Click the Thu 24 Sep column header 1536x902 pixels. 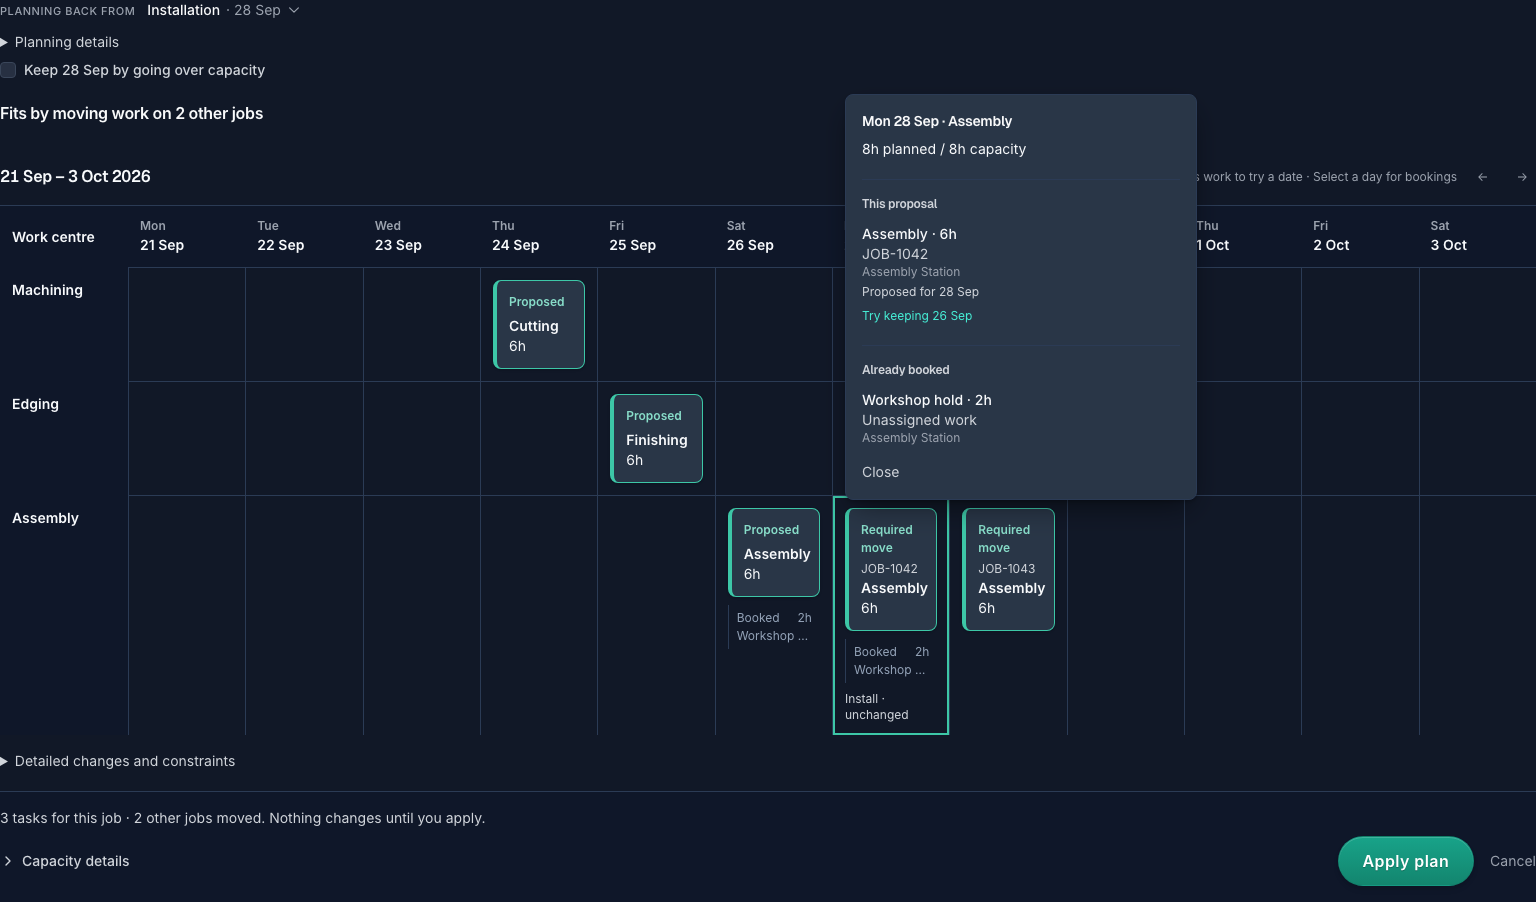(x=515, y=236)
